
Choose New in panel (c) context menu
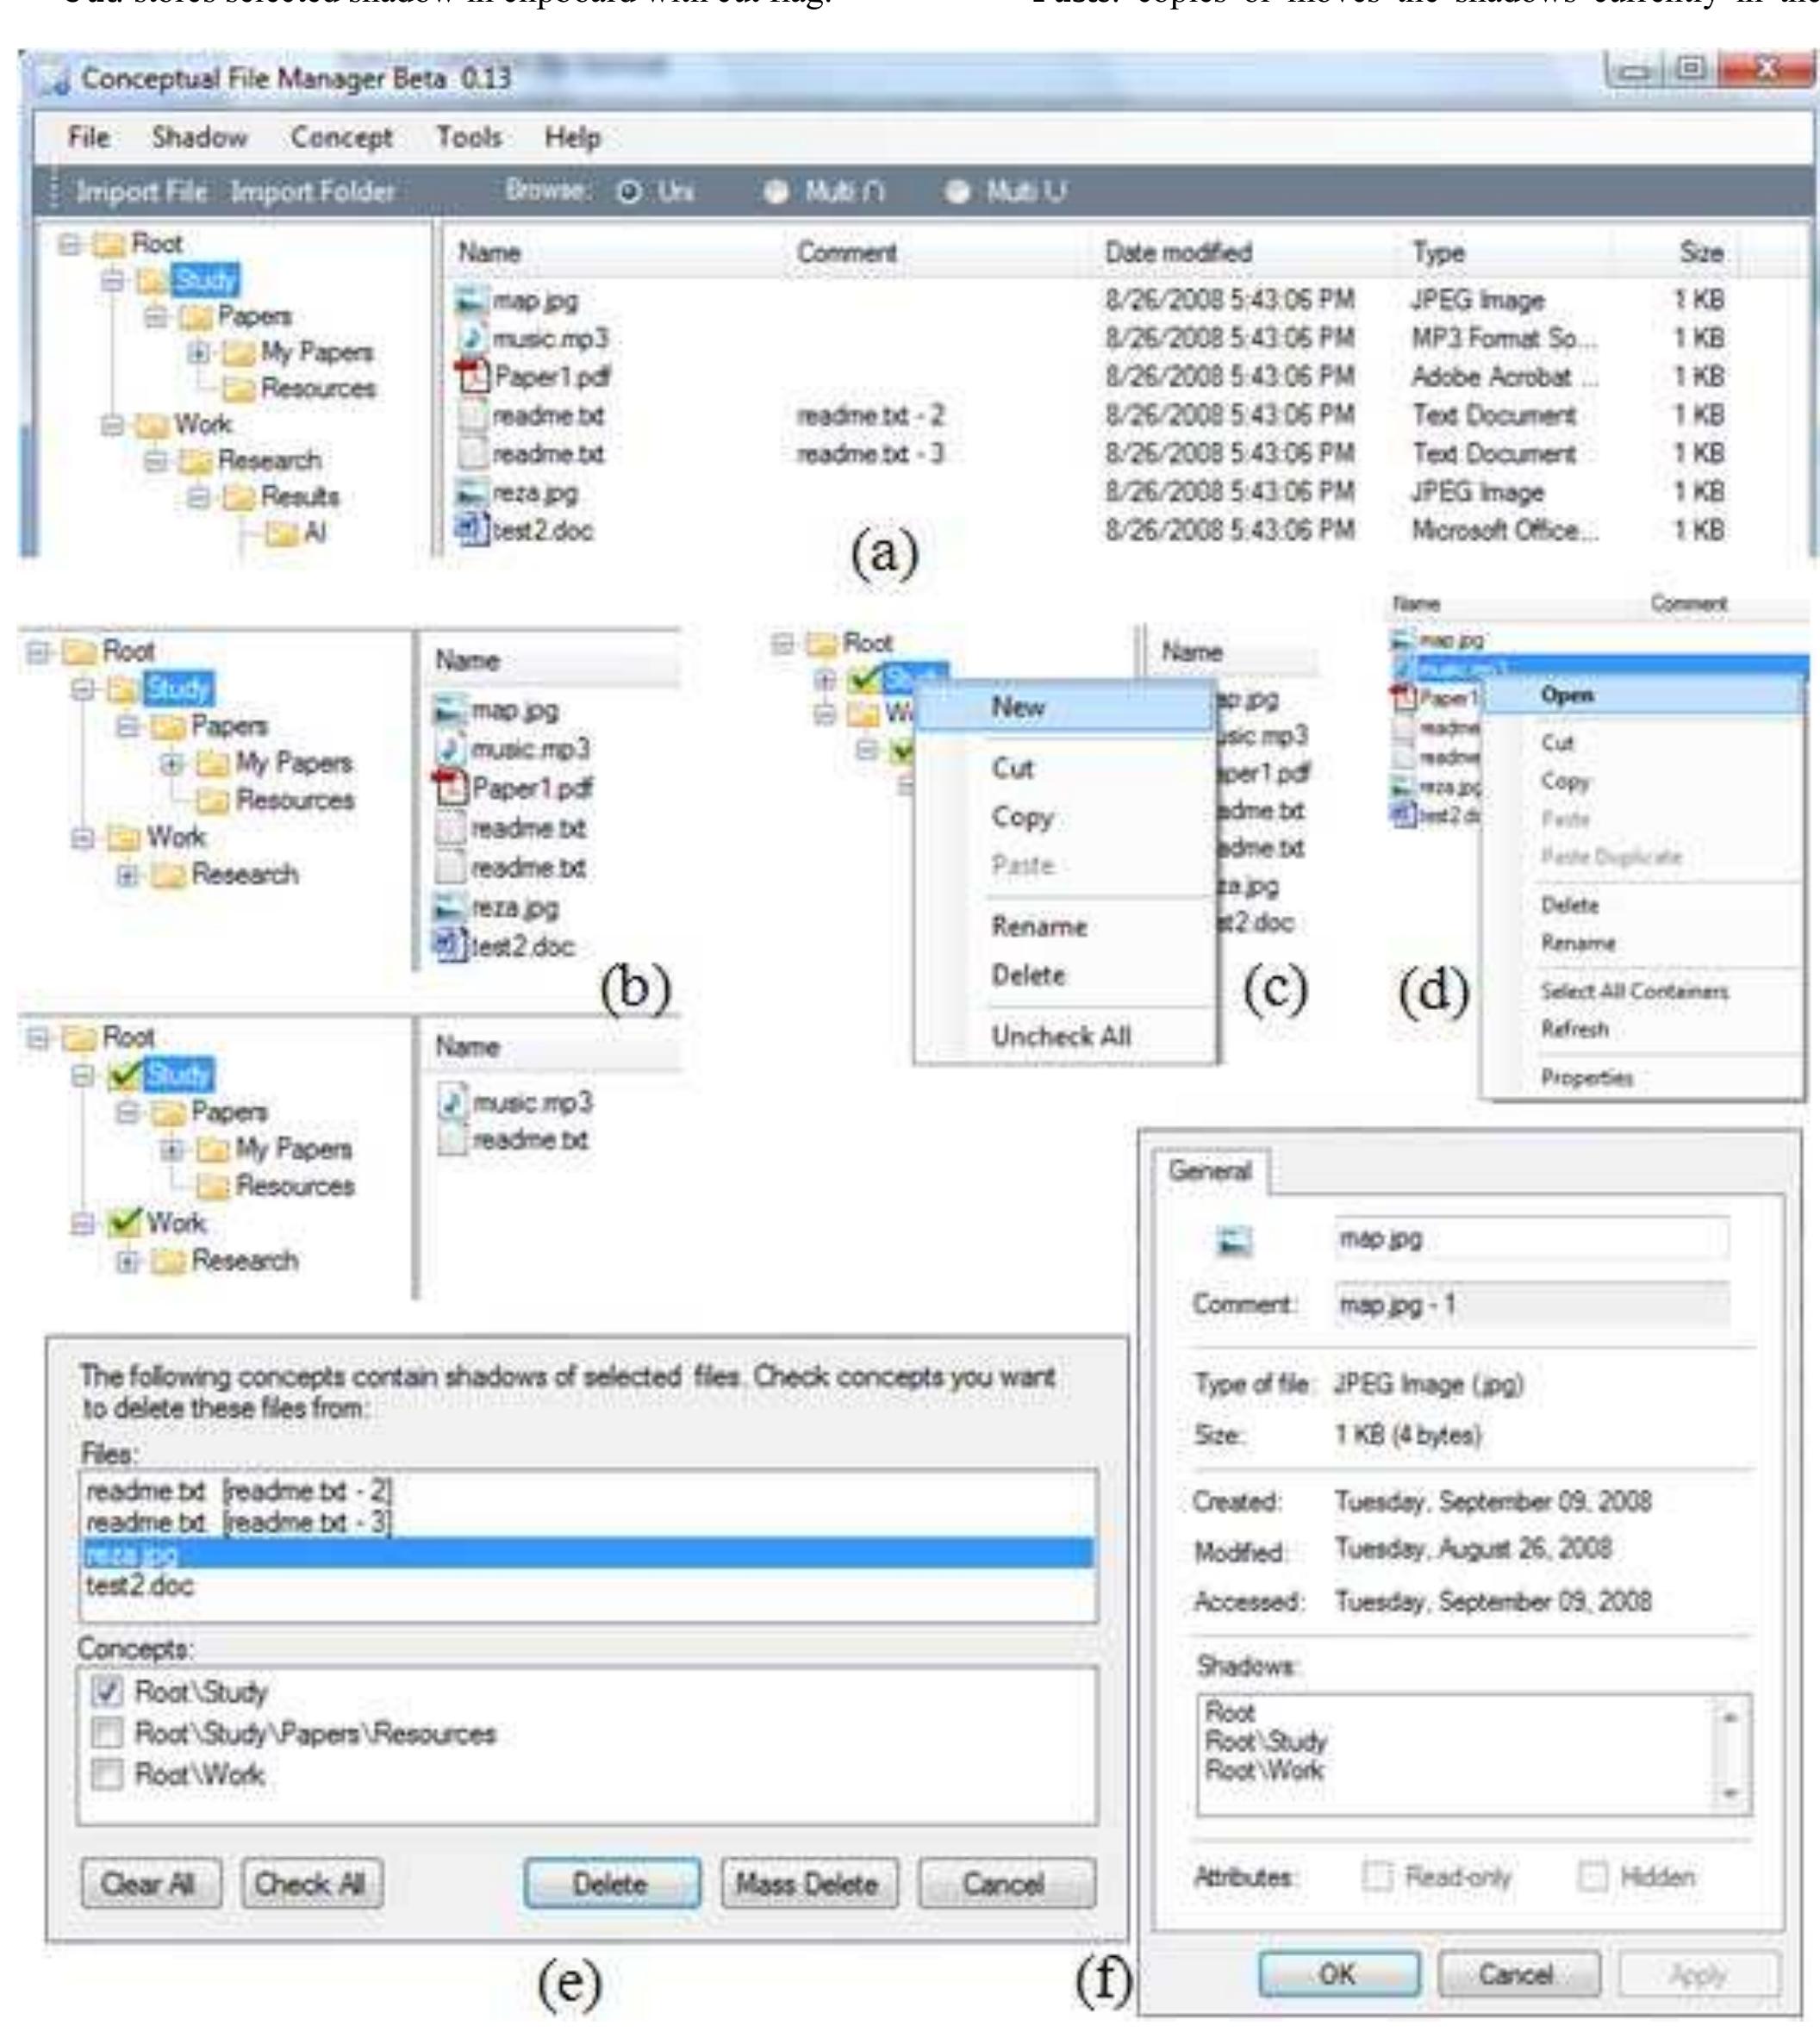(x=1064, y=707)
